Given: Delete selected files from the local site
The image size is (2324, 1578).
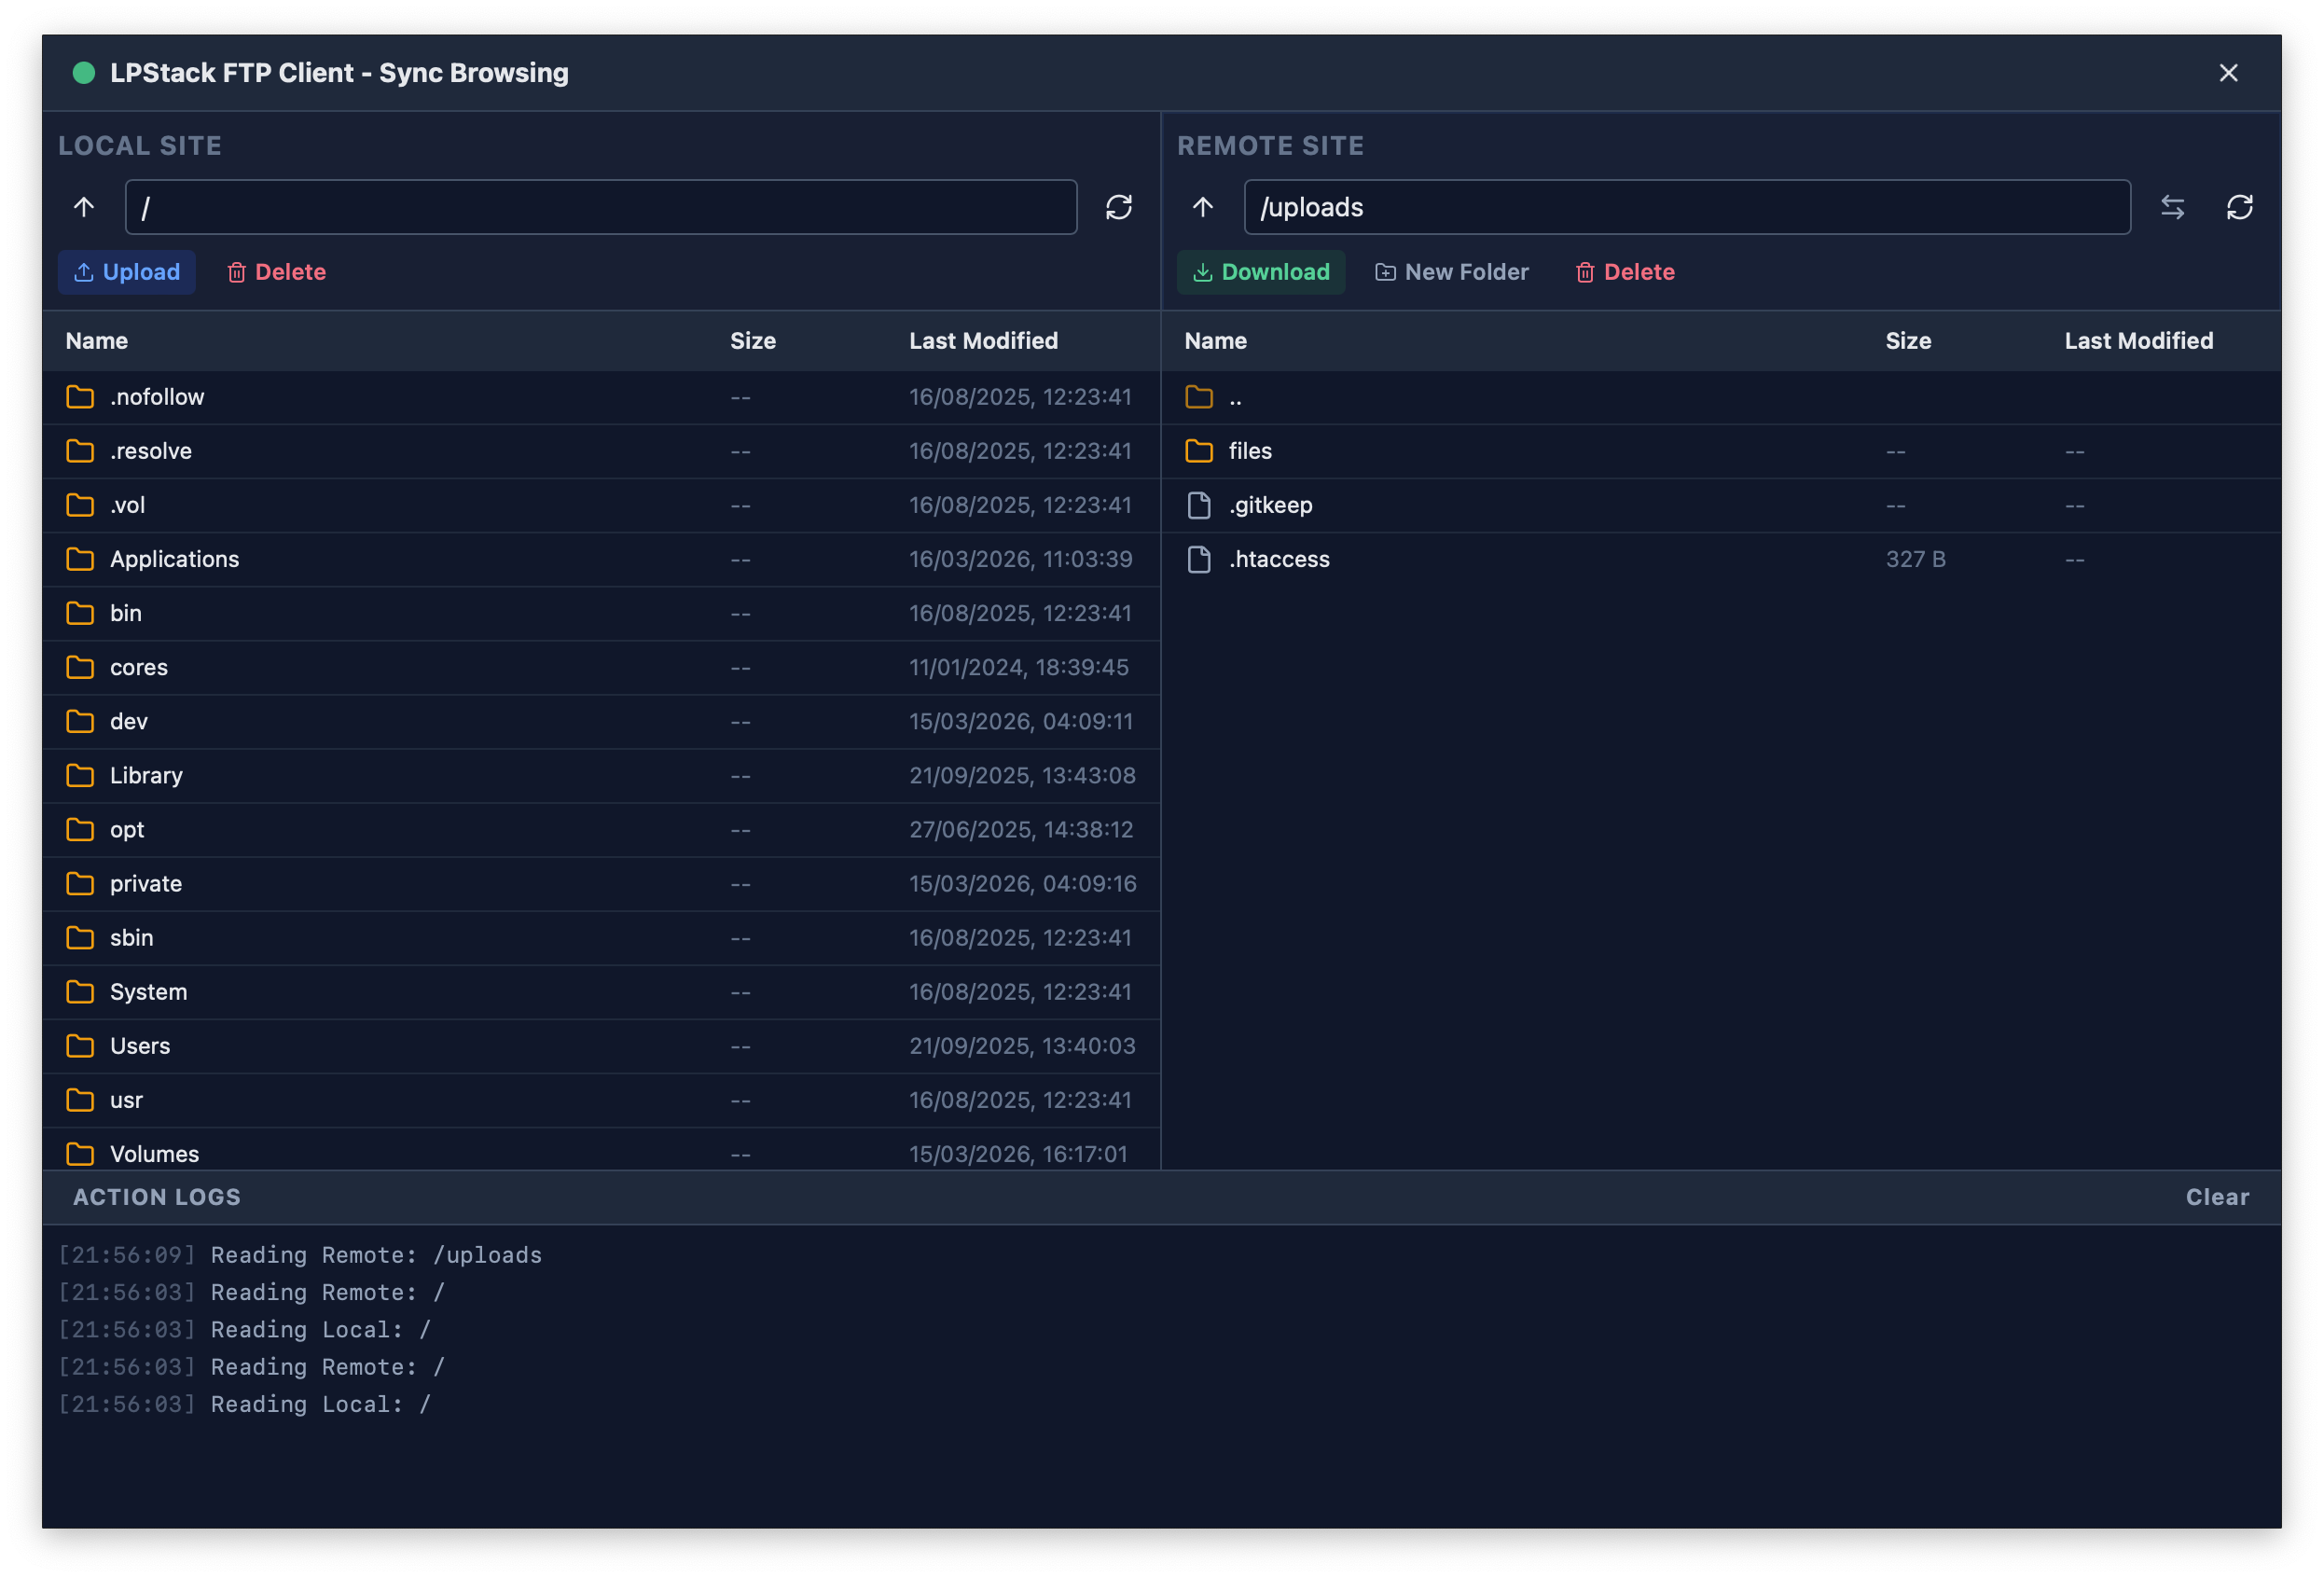Looking at the screenshot, I should (276, 271).
